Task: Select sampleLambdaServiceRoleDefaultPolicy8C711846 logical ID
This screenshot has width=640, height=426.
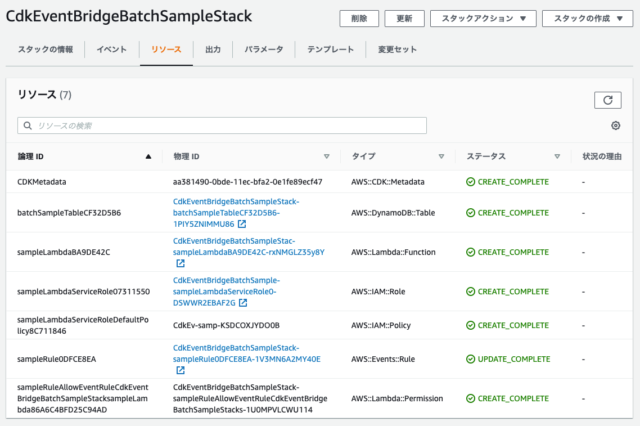Action: (83, 326)
